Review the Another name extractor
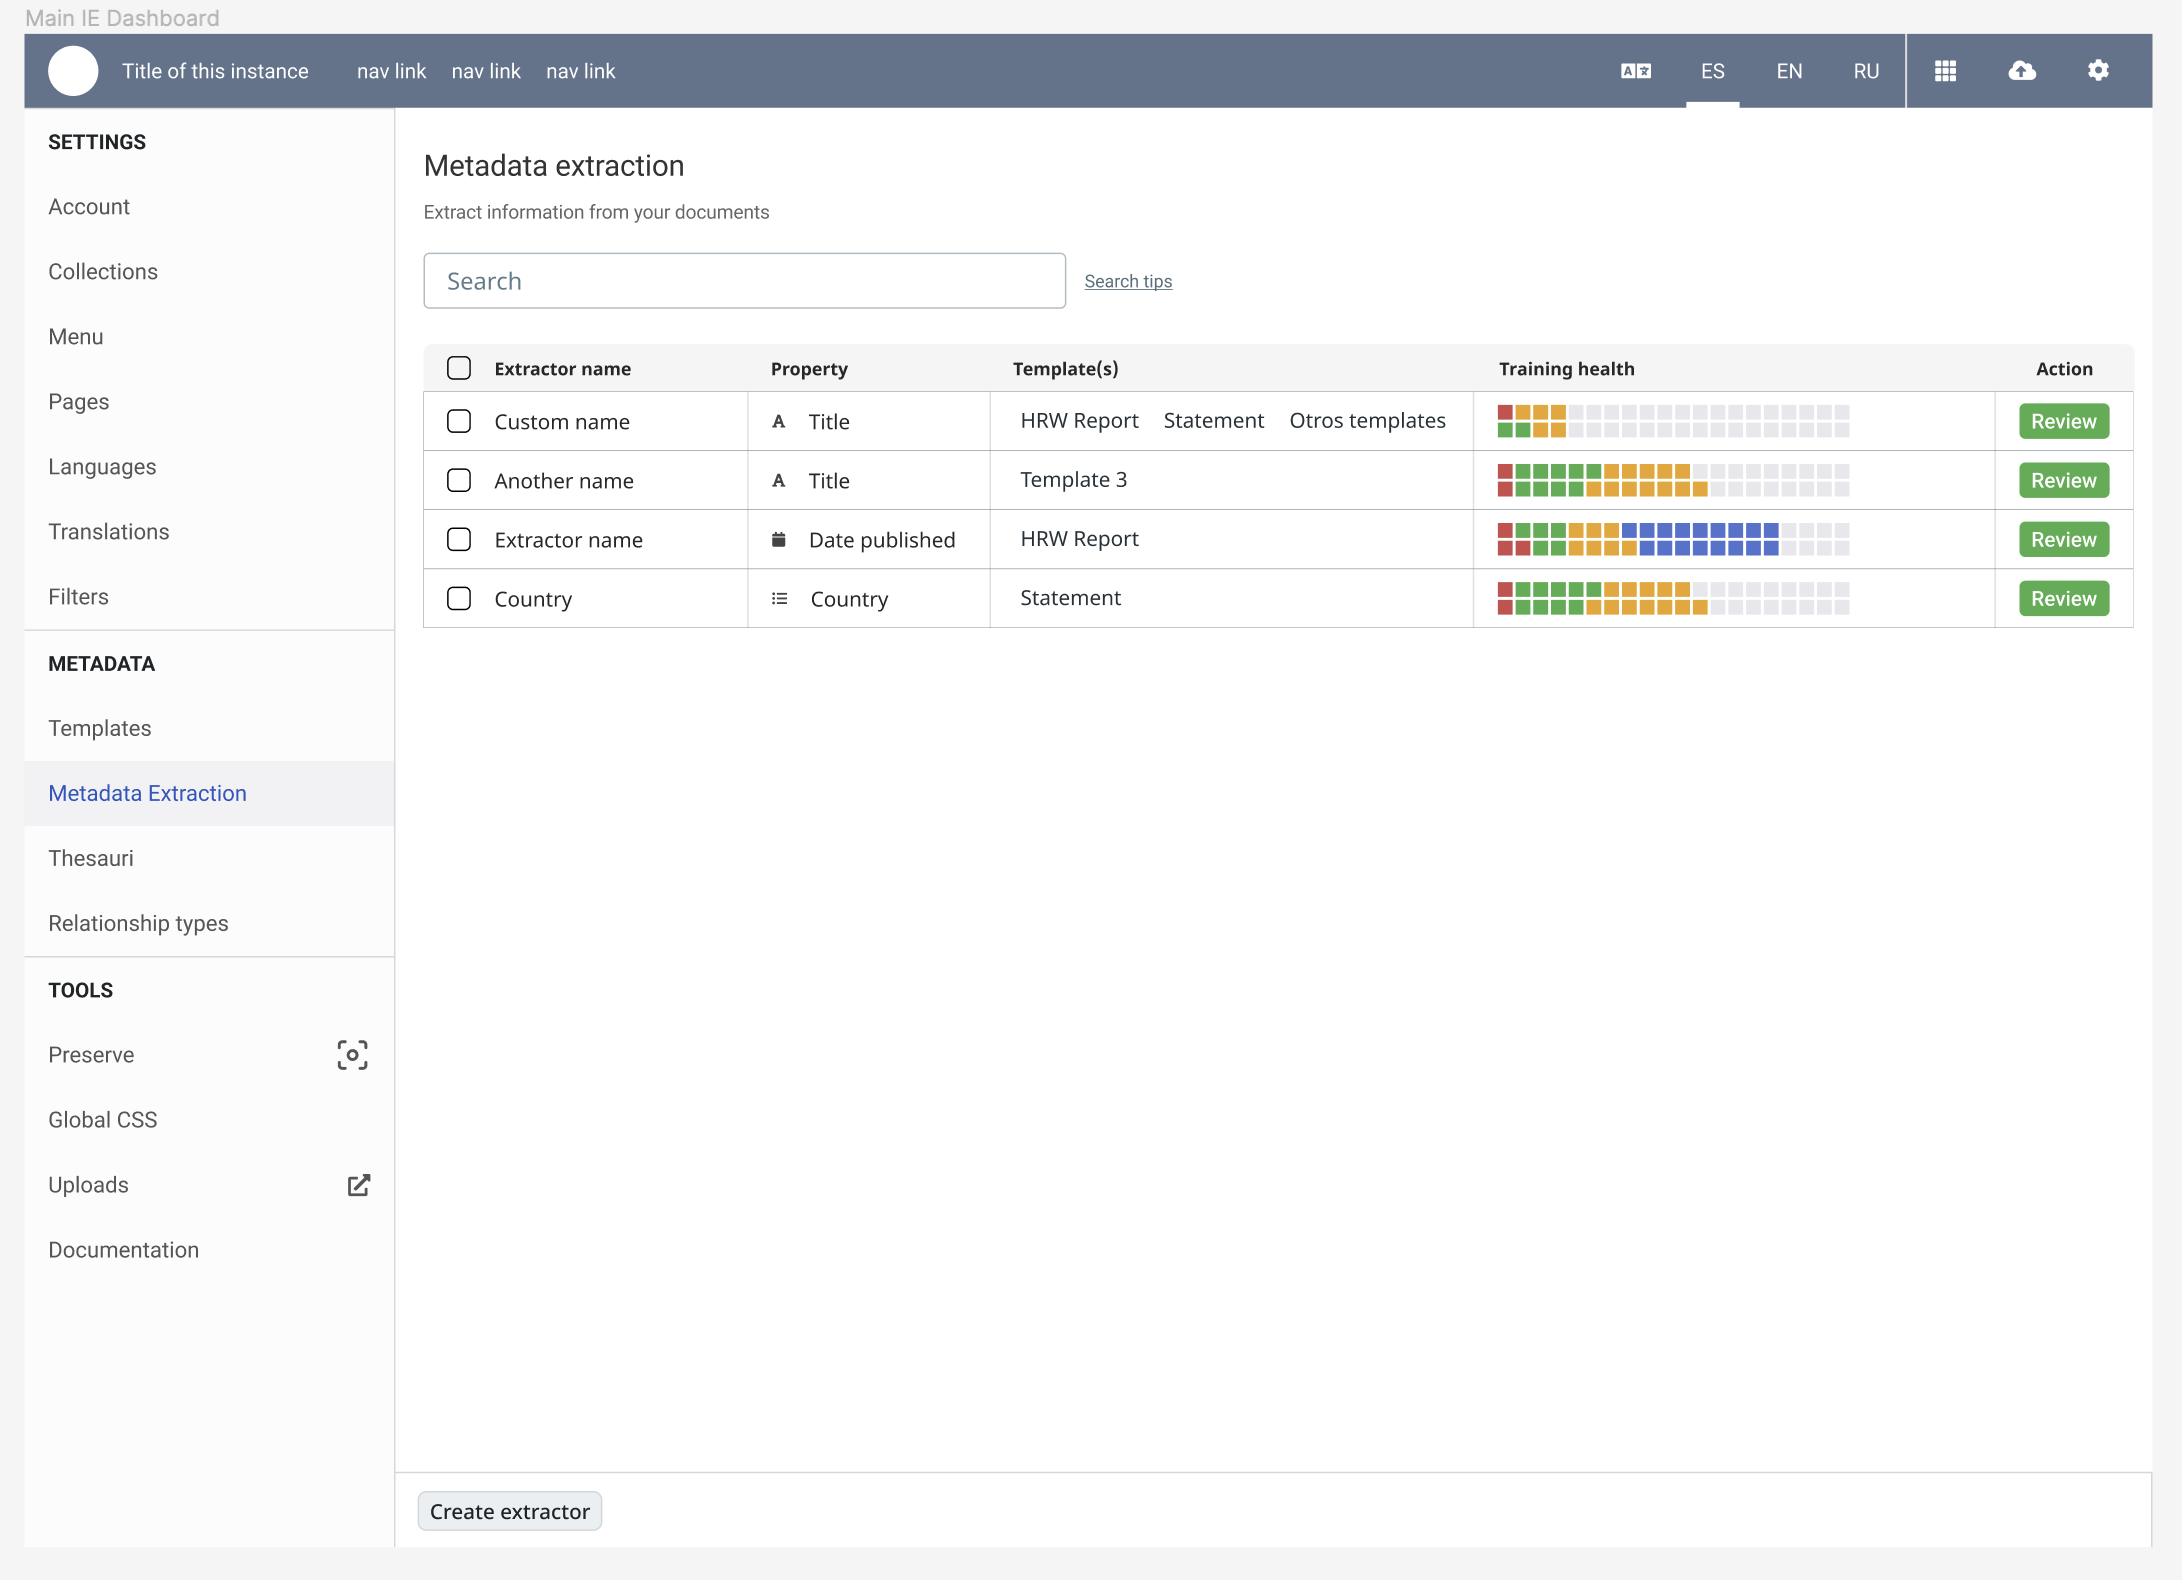 tap(2062, 480)
